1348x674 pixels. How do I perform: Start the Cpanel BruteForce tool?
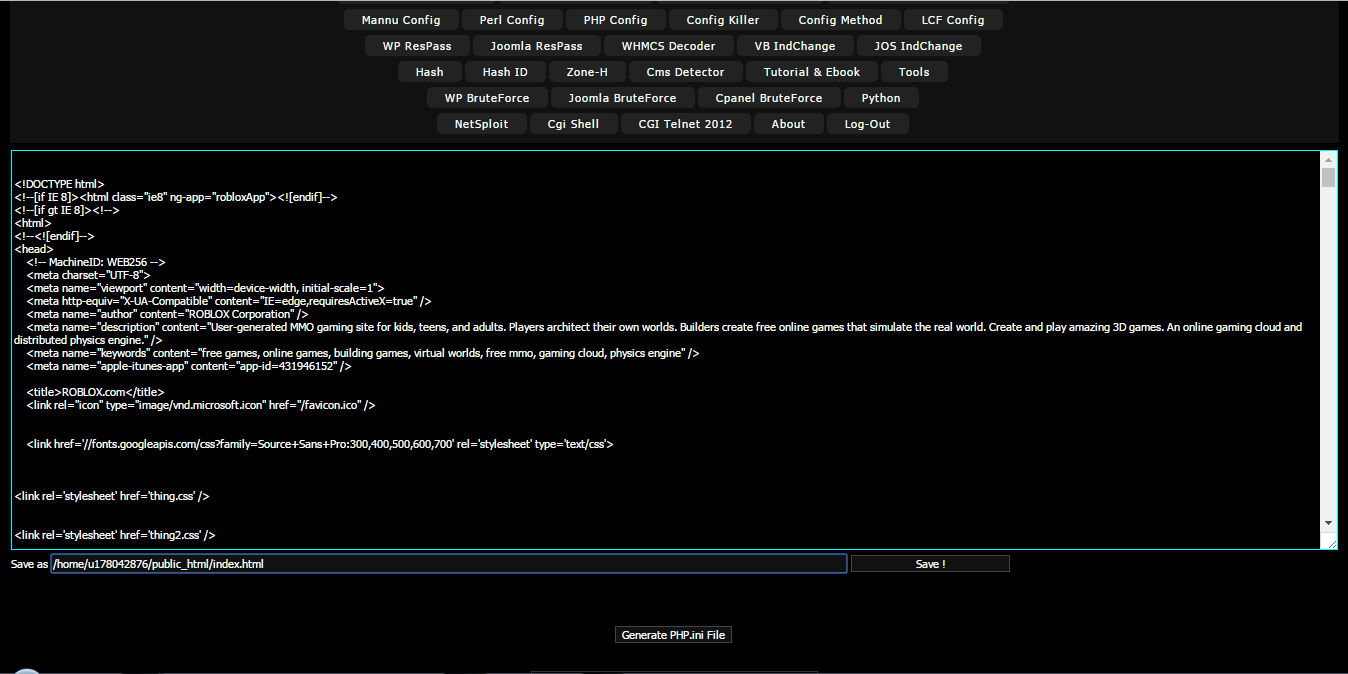tap(769, 97)
